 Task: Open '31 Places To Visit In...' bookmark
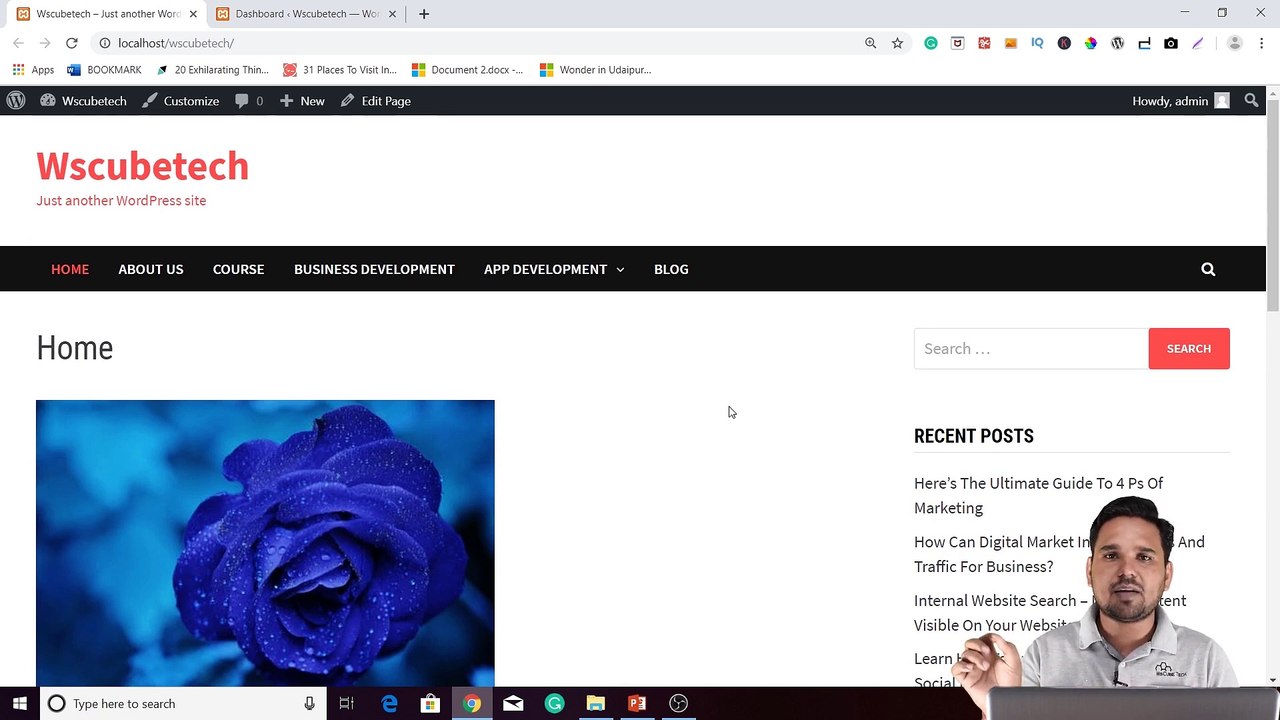coord(339,70)
